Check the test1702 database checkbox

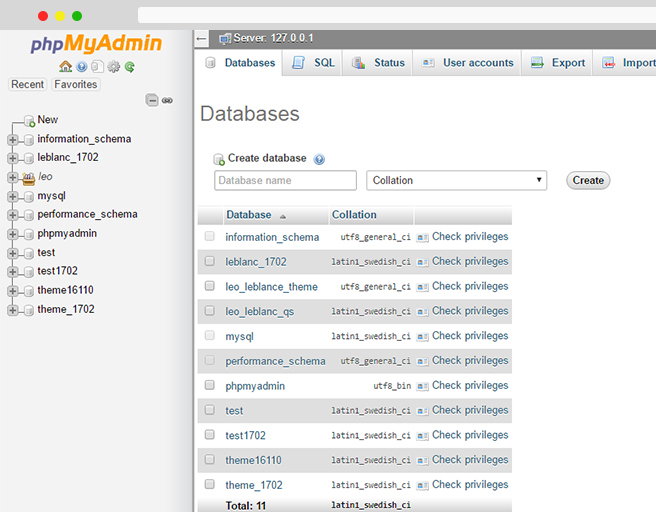point(210,435)
